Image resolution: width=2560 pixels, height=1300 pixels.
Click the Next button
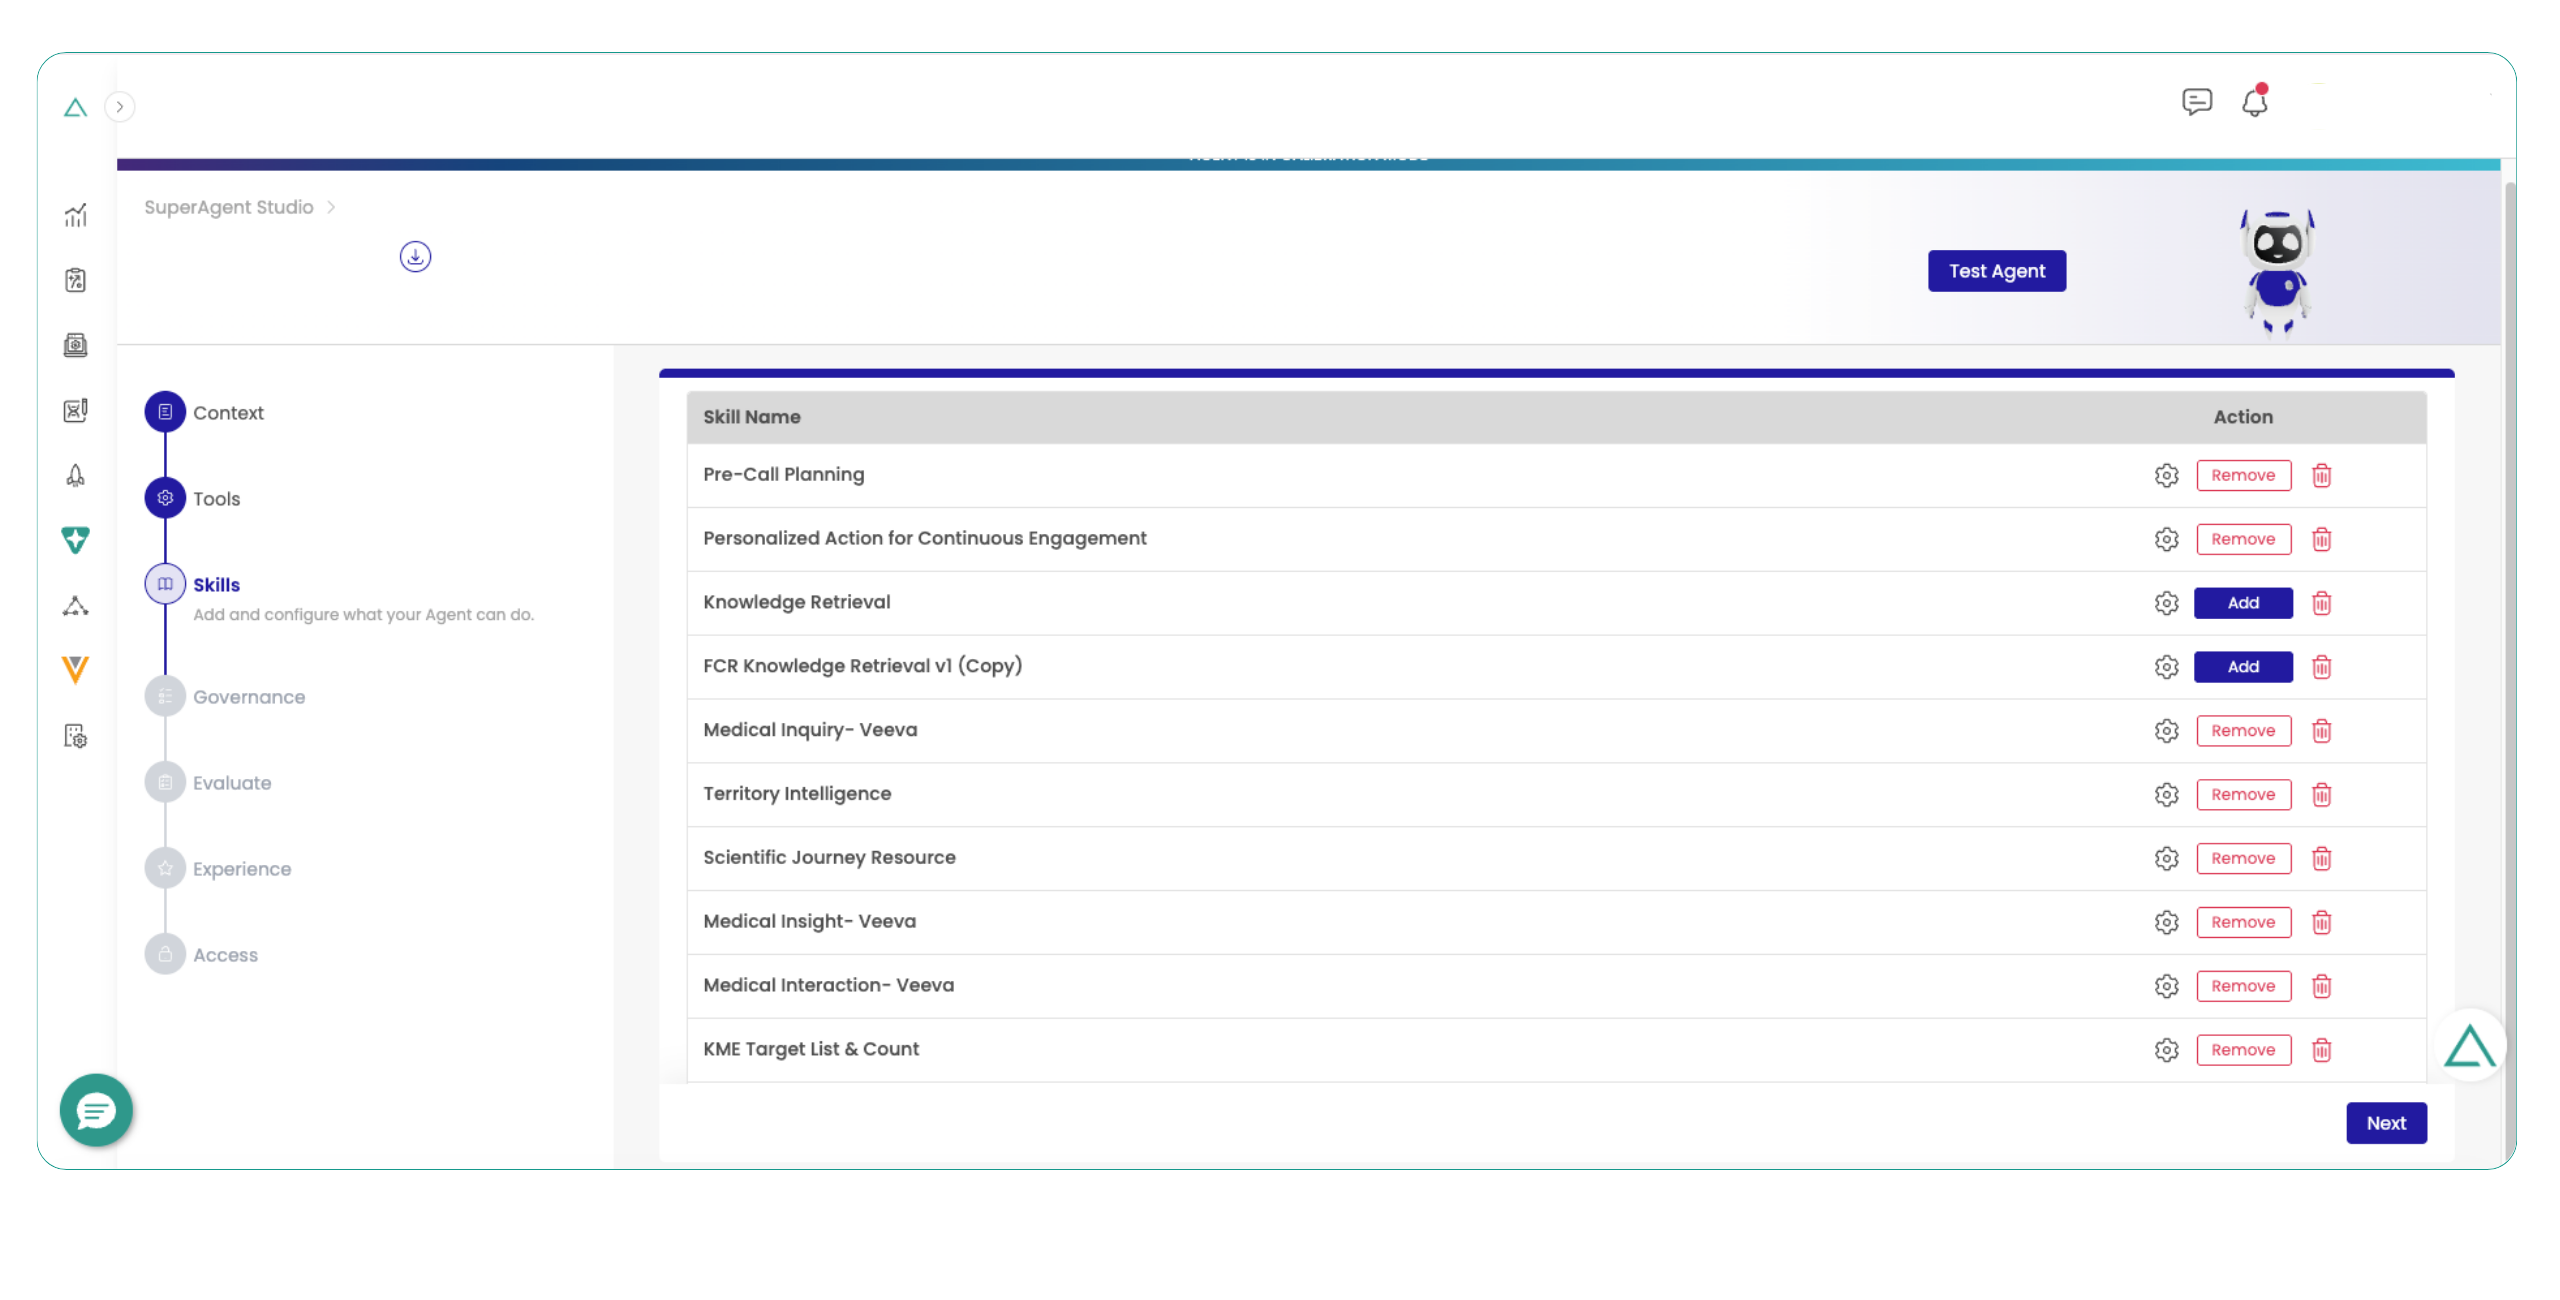click(x=2386, y=1123)
